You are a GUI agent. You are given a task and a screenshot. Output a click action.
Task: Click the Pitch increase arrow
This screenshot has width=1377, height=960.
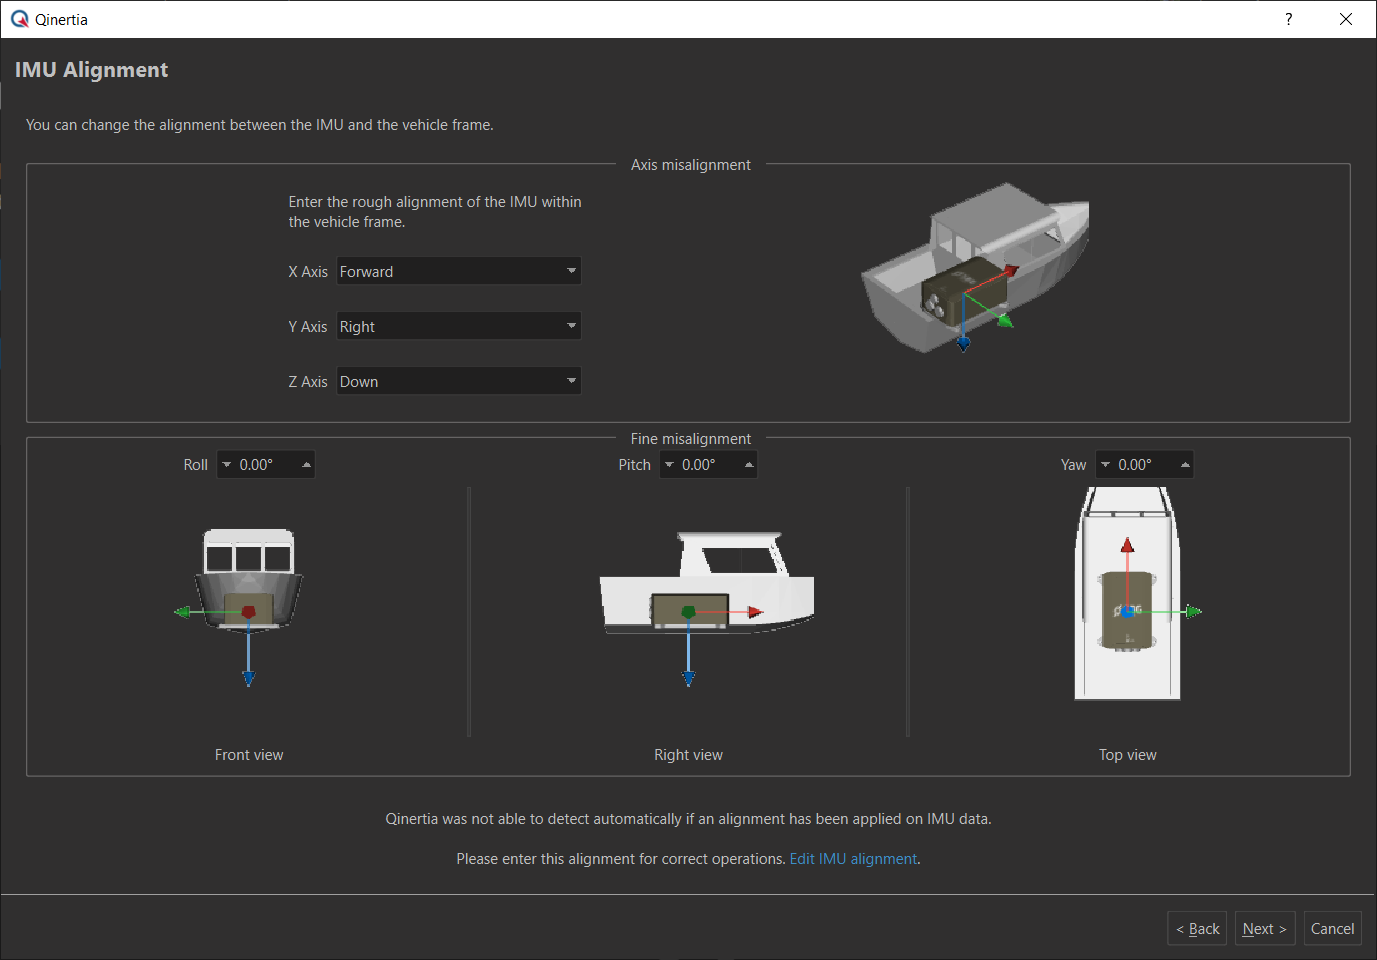tap(749, 464)
